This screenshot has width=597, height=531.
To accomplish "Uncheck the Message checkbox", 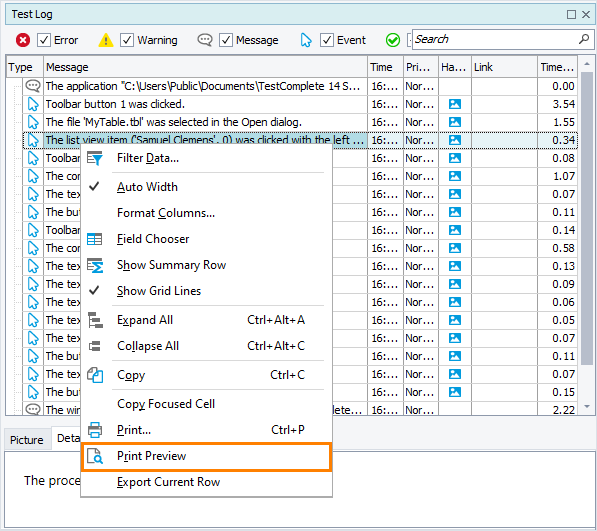I will 226,40.
